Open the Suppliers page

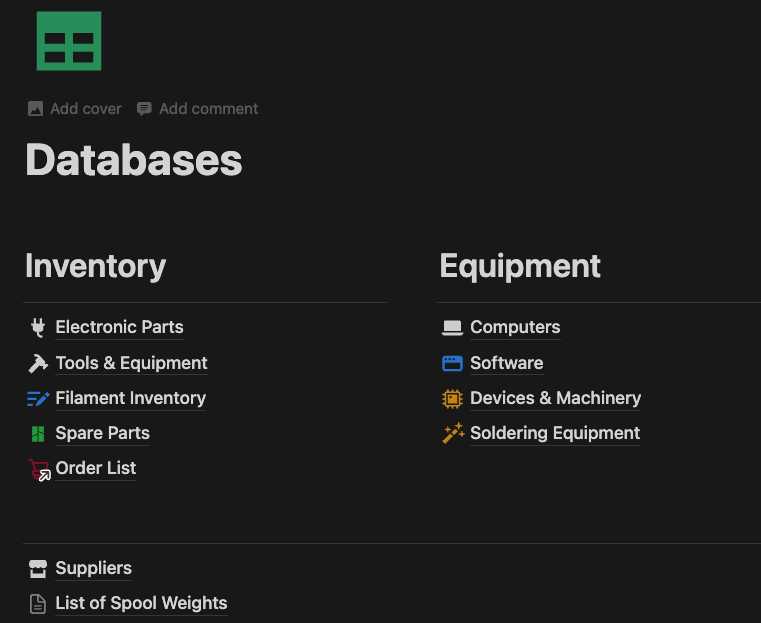[94, 568]
